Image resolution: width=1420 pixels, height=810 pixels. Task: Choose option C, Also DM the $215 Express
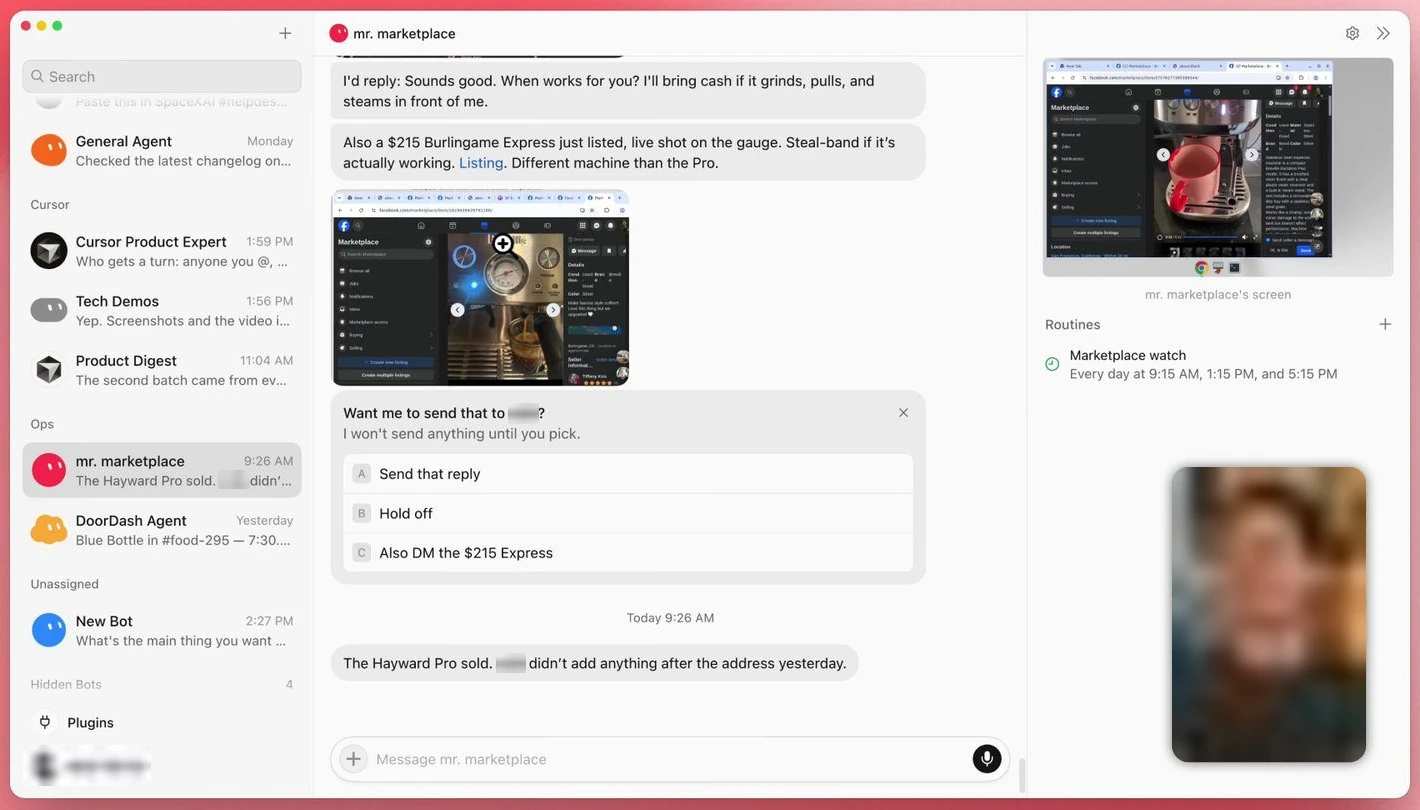click(628, 552)
